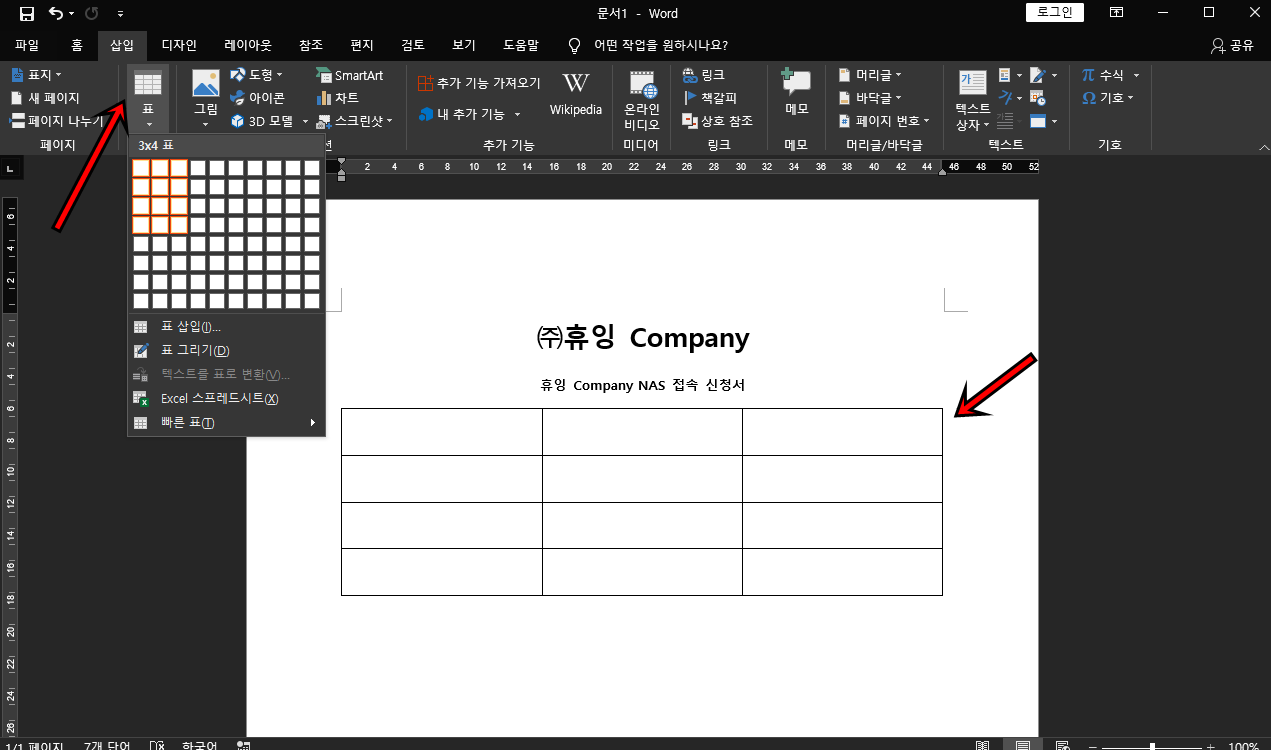Insert a 새 페이지 blank page
The width and height of the screenshot is (1271, 750).
coord(45,98)
